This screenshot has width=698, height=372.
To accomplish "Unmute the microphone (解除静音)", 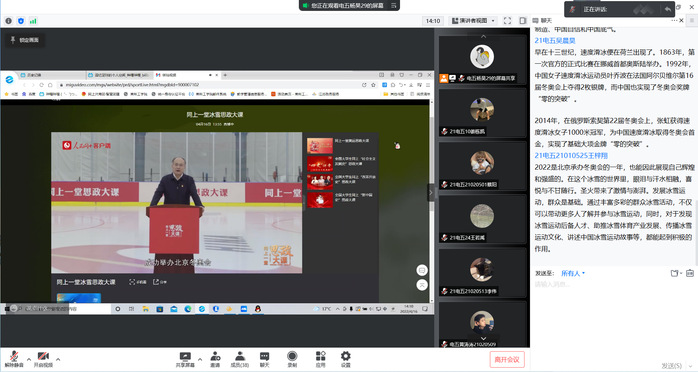I will click(x=14, y=359).
